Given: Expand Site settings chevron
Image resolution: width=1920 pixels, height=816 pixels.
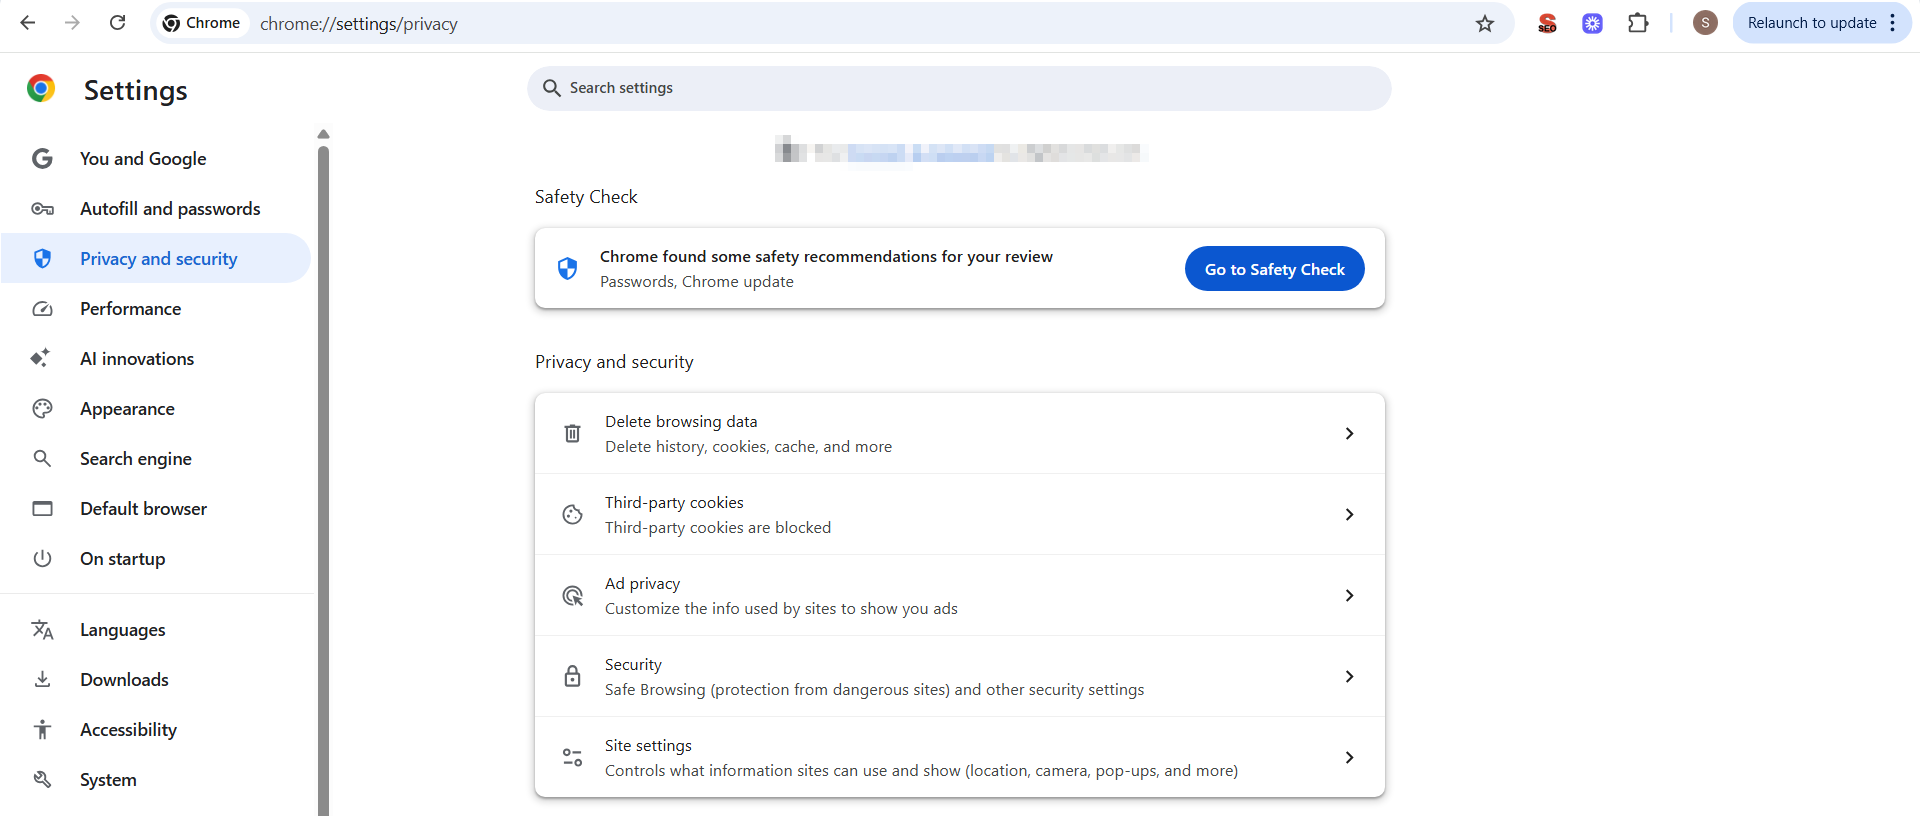Looking at the screenshot, I should pos(1349,757).
